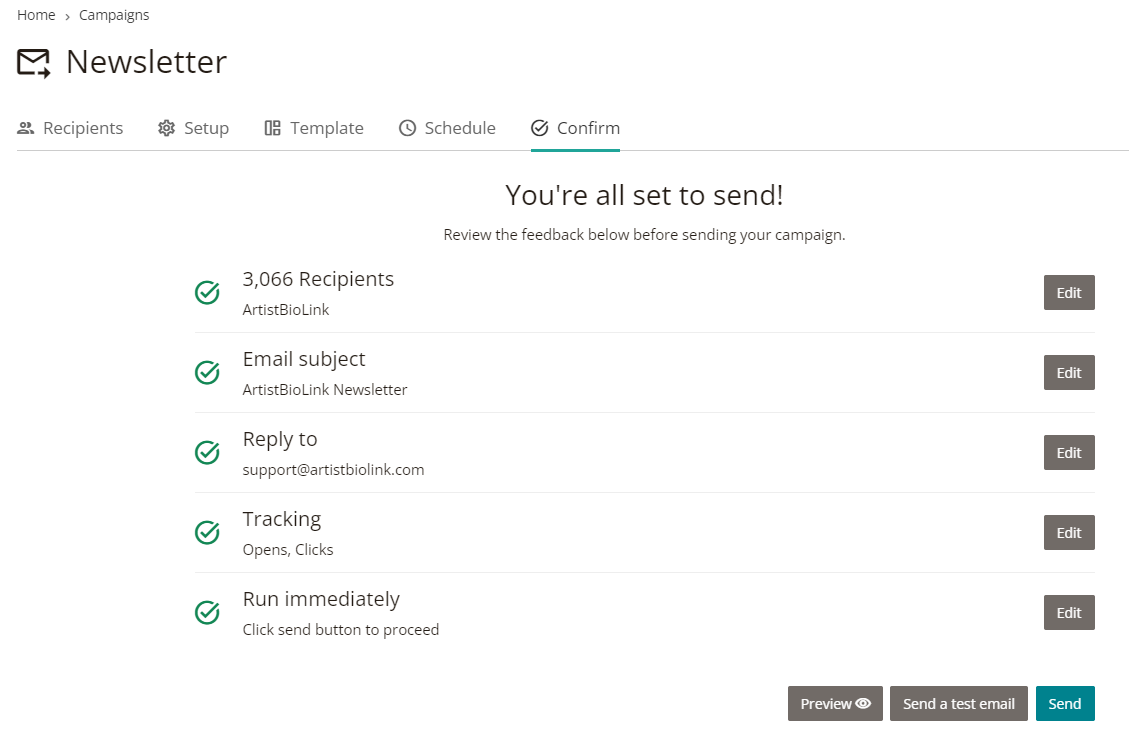This screenshot has height=750, width=1129.
Task: Click the support@artistbiolink.com address
Action: click(333, 469)
